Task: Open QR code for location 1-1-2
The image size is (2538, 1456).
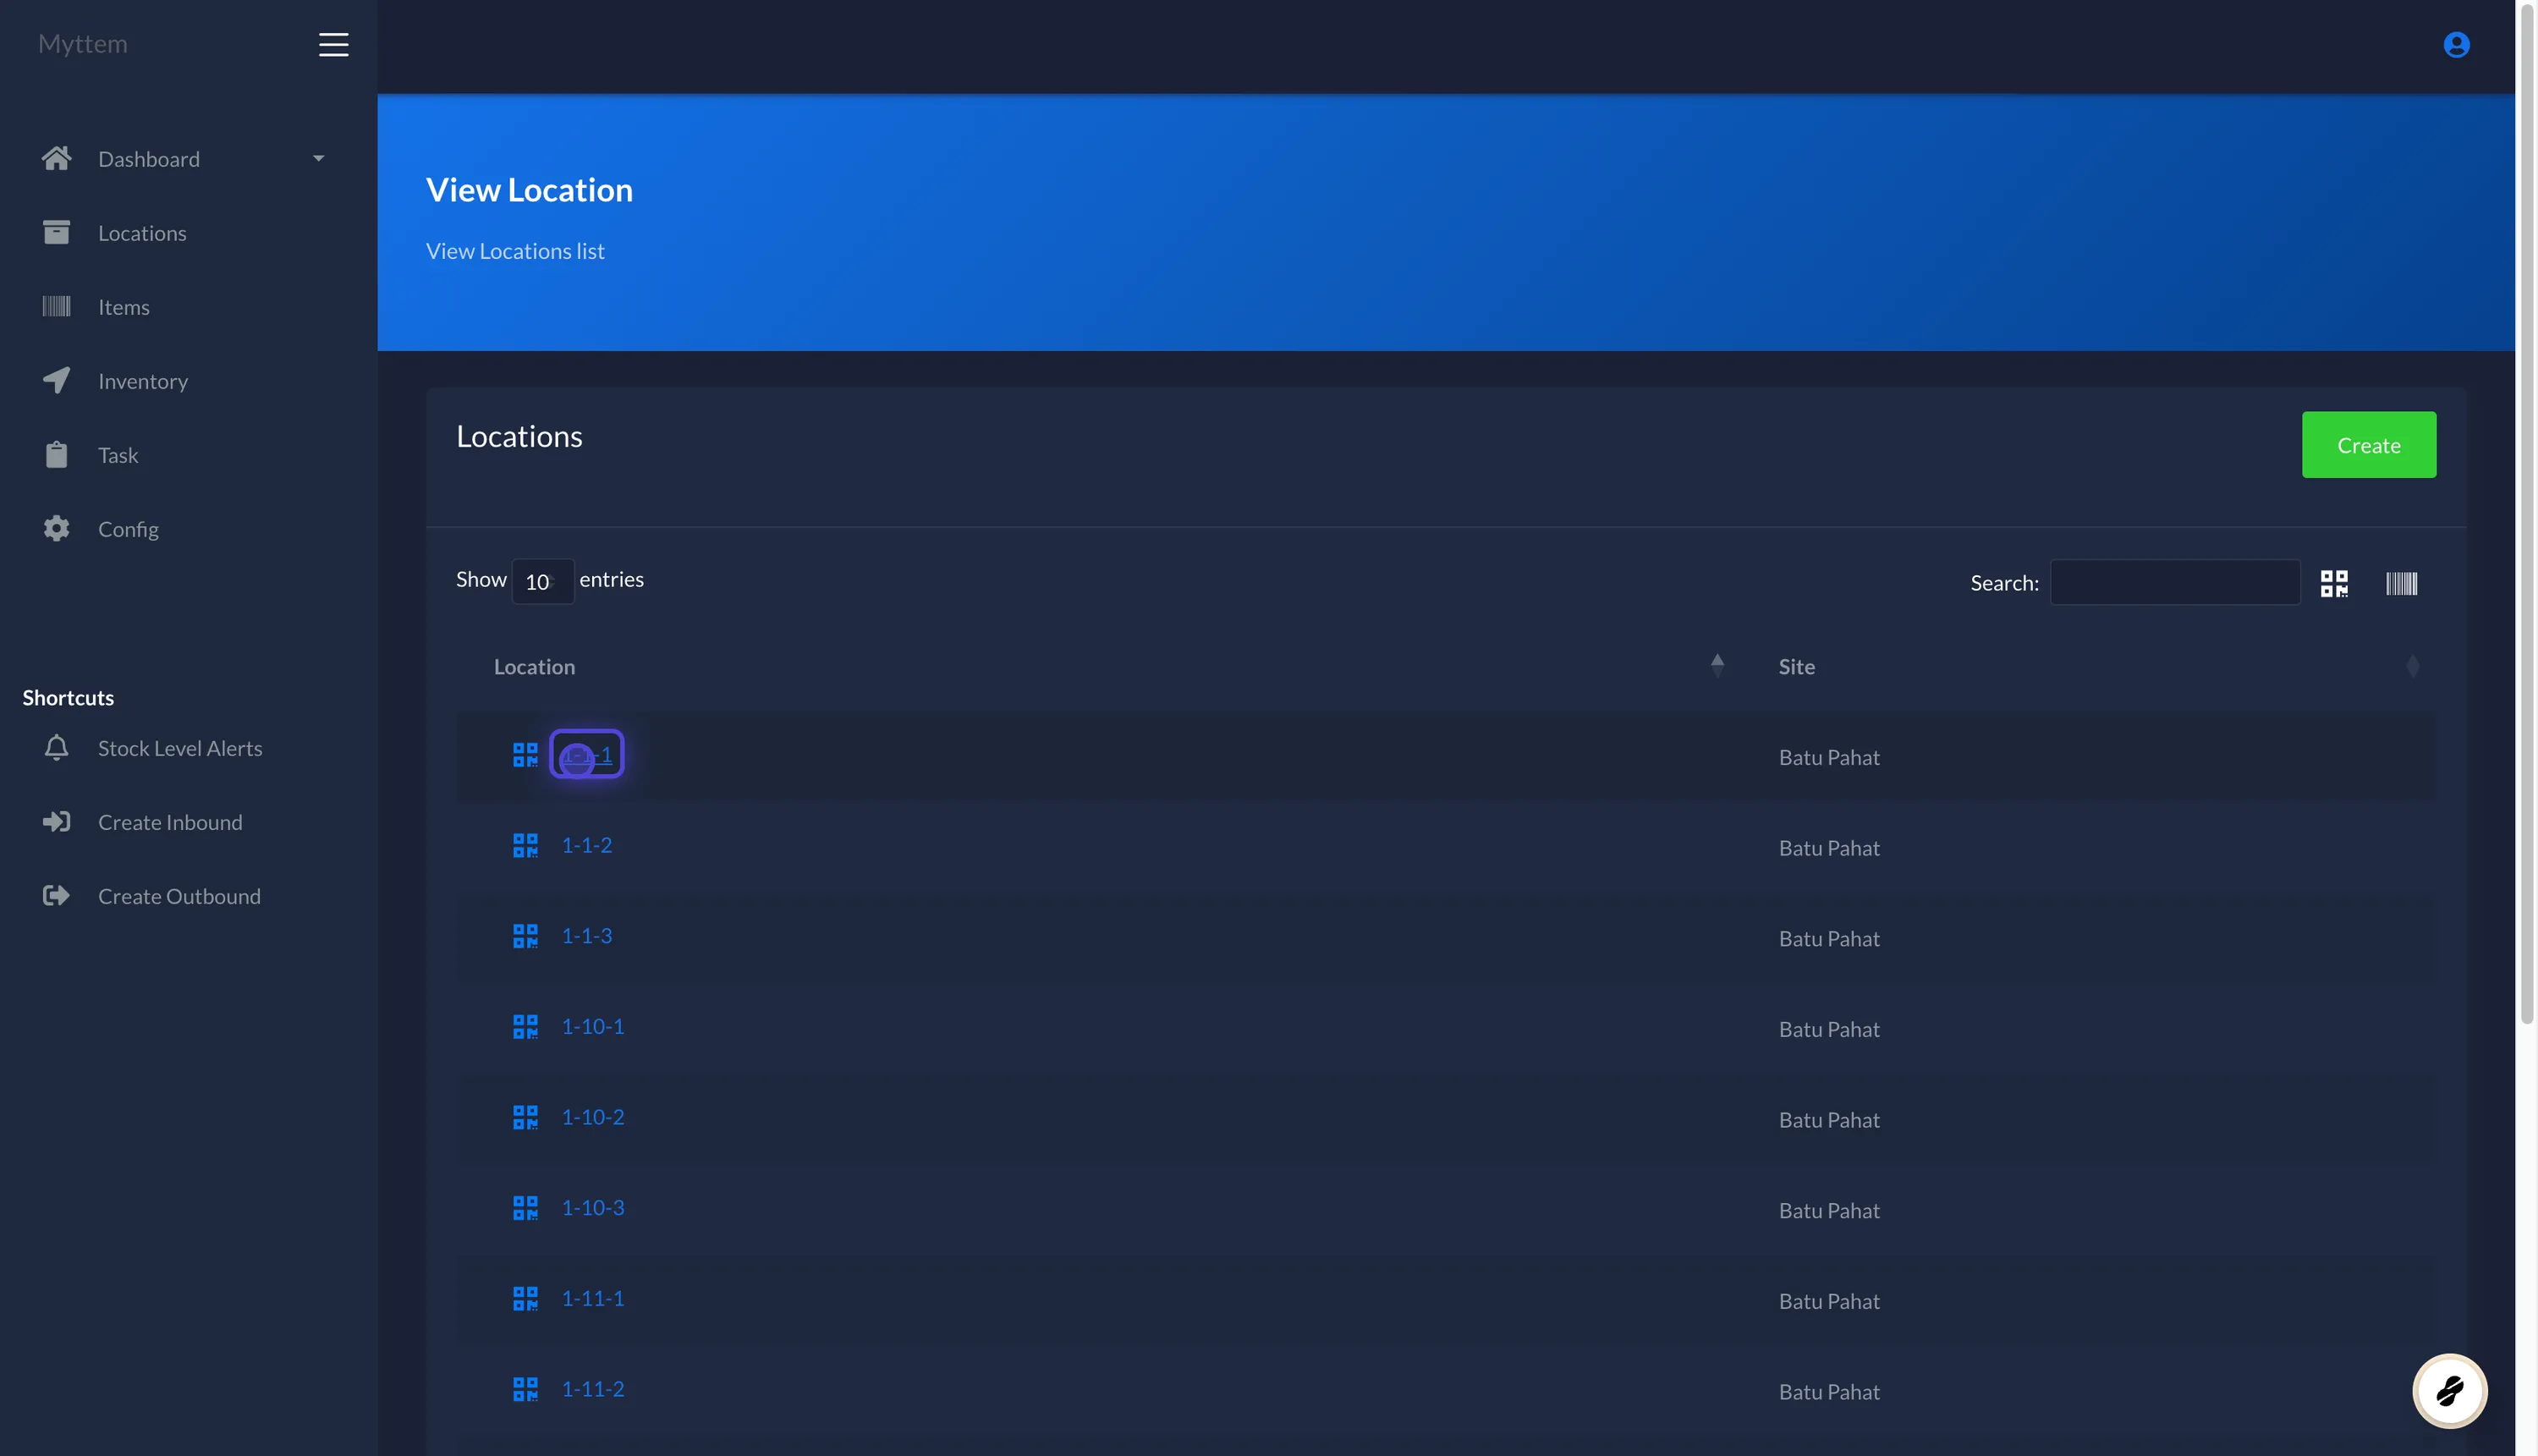Action: tap(525, 846)
